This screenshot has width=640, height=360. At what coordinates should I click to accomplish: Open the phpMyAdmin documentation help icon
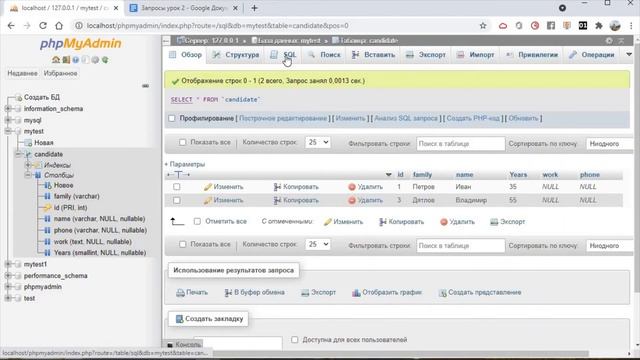(x=76, y=60)
